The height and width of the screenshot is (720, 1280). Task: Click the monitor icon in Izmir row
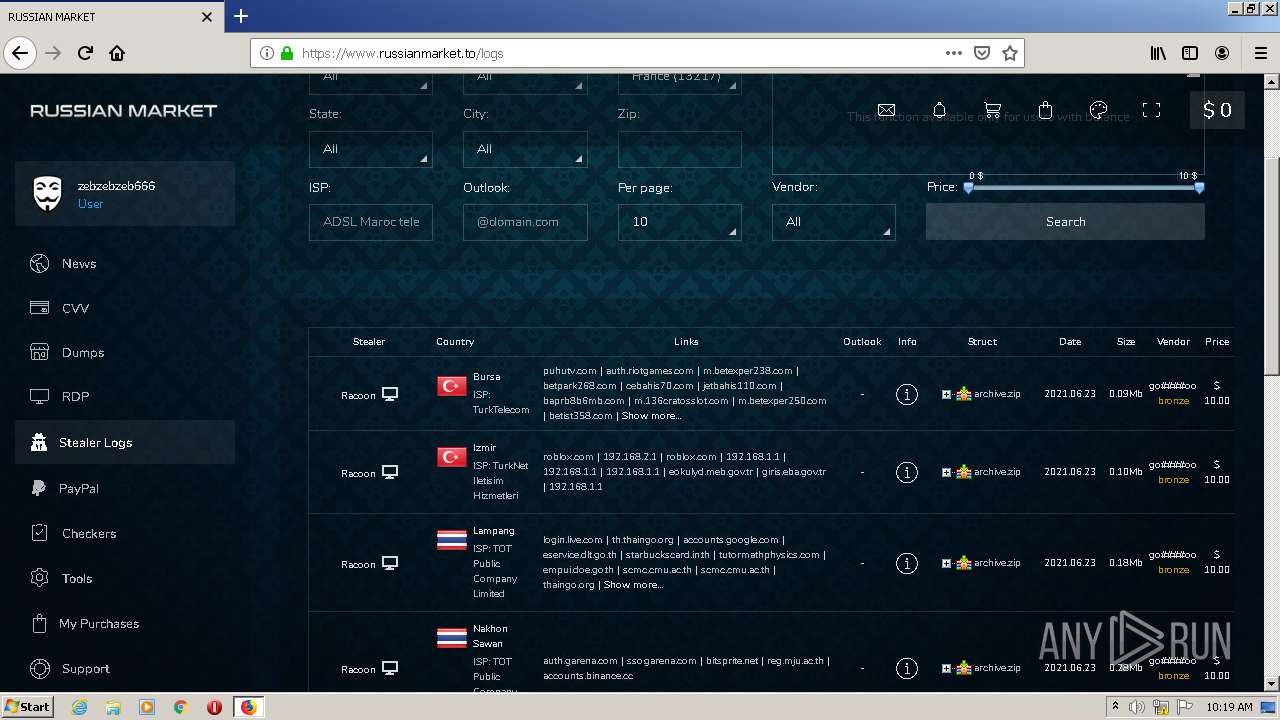(390, 472)
